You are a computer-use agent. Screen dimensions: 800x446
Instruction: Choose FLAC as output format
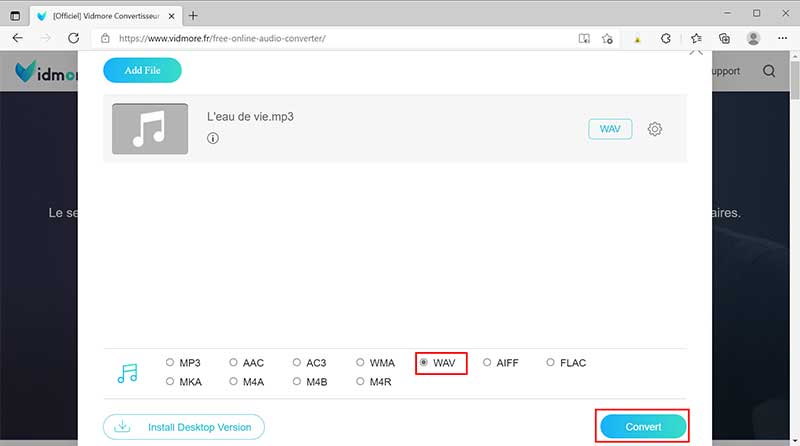(x=551, y=363)
